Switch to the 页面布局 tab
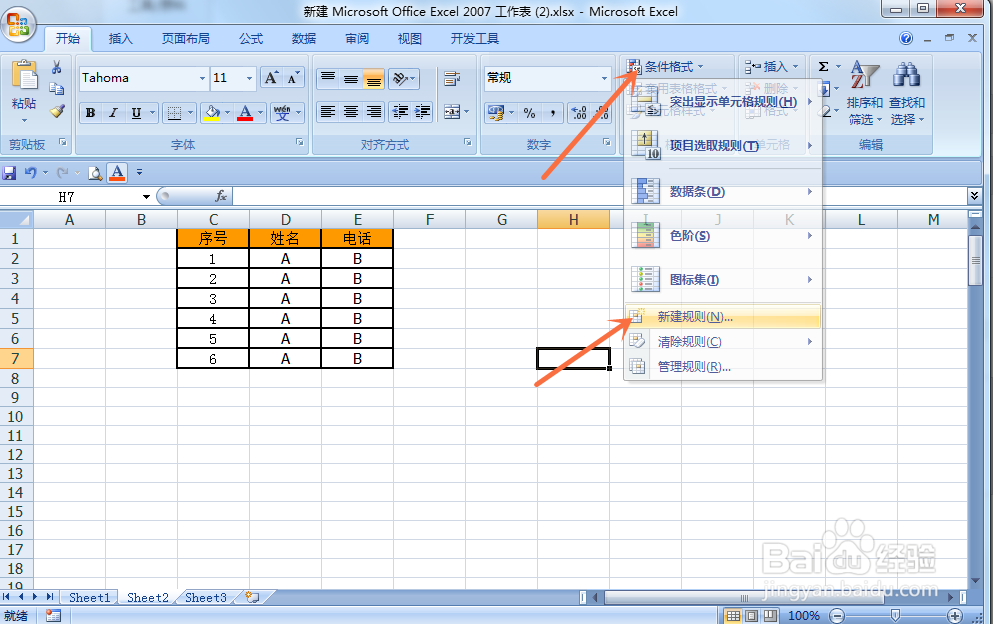 click(186, 39)
